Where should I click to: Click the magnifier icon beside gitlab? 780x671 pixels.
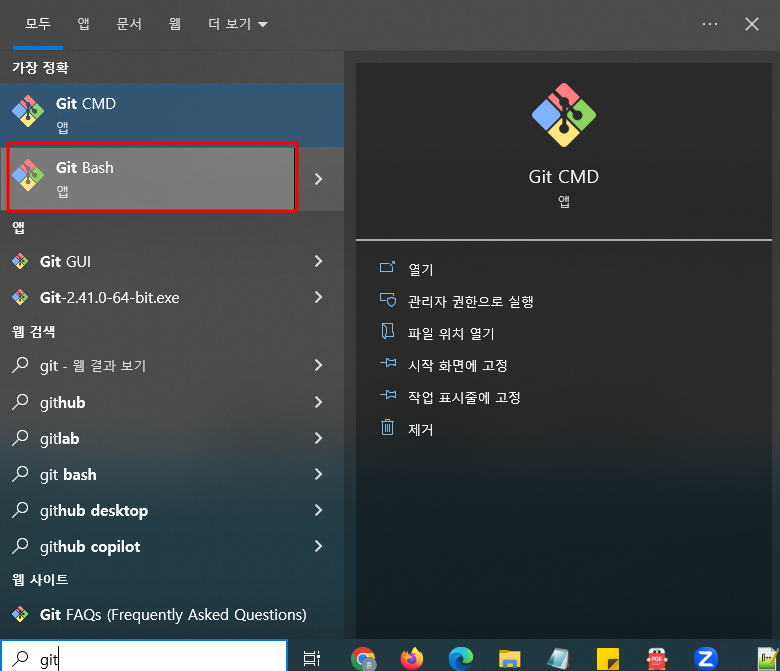point(20,438)
